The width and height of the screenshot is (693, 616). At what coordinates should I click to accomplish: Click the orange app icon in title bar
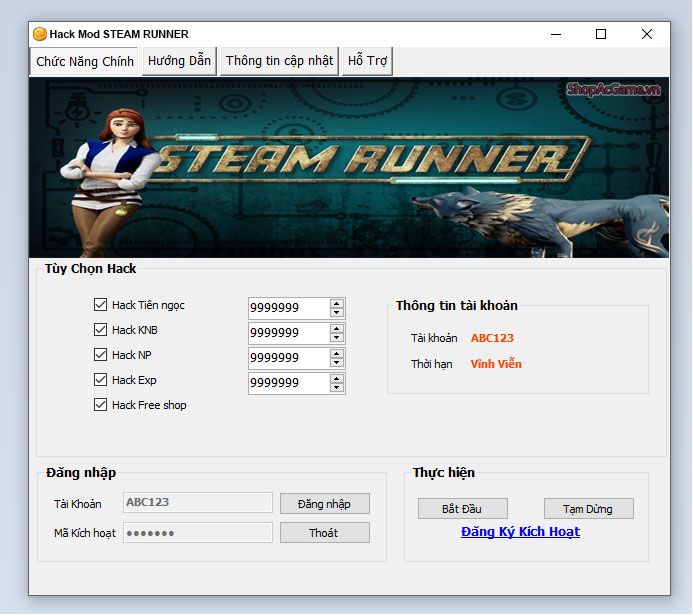40,34
